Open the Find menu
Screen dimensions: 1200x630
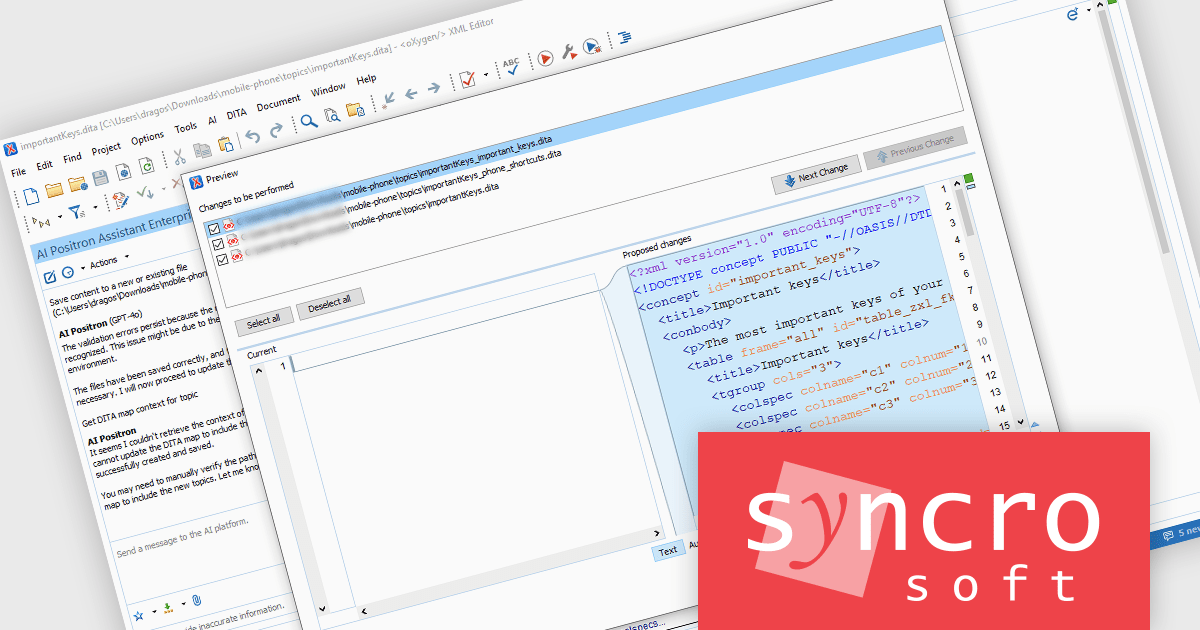[72, 158]
